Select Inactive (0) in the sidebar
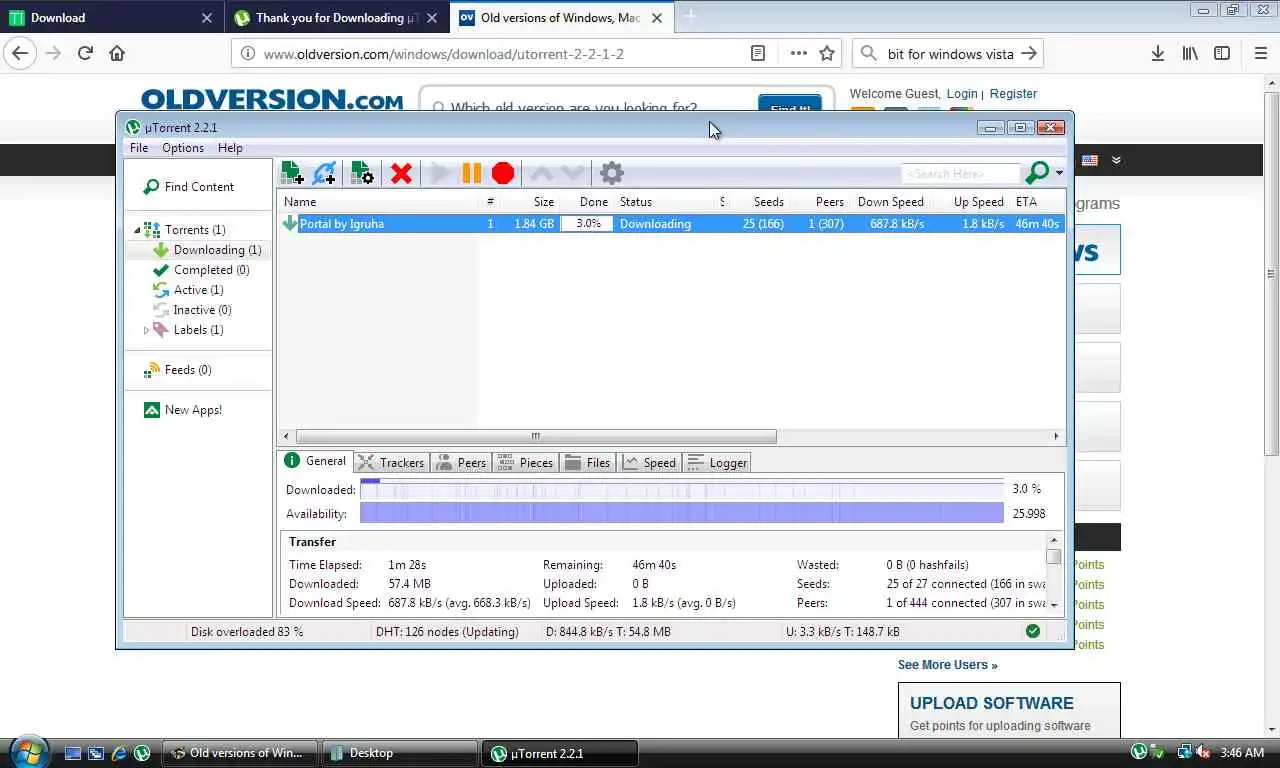This screenshot has width=1280, height=768. [x=192, y=310]
